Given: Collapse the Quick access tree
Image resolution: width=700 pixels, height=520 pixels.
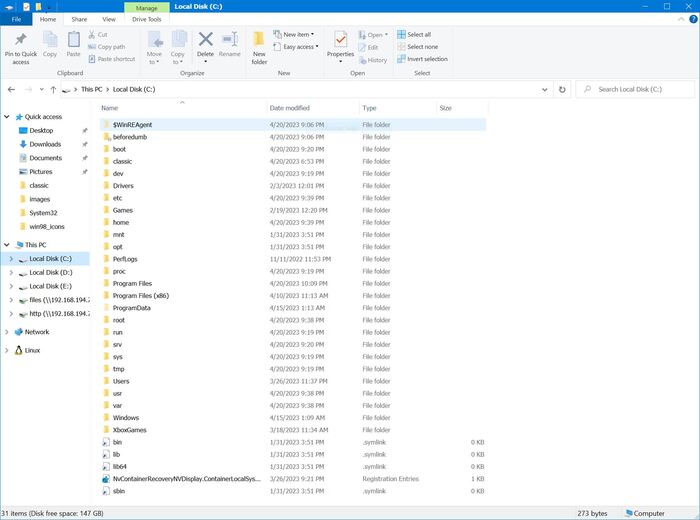Looking at the screenshot, I should (x=7, y=116).
